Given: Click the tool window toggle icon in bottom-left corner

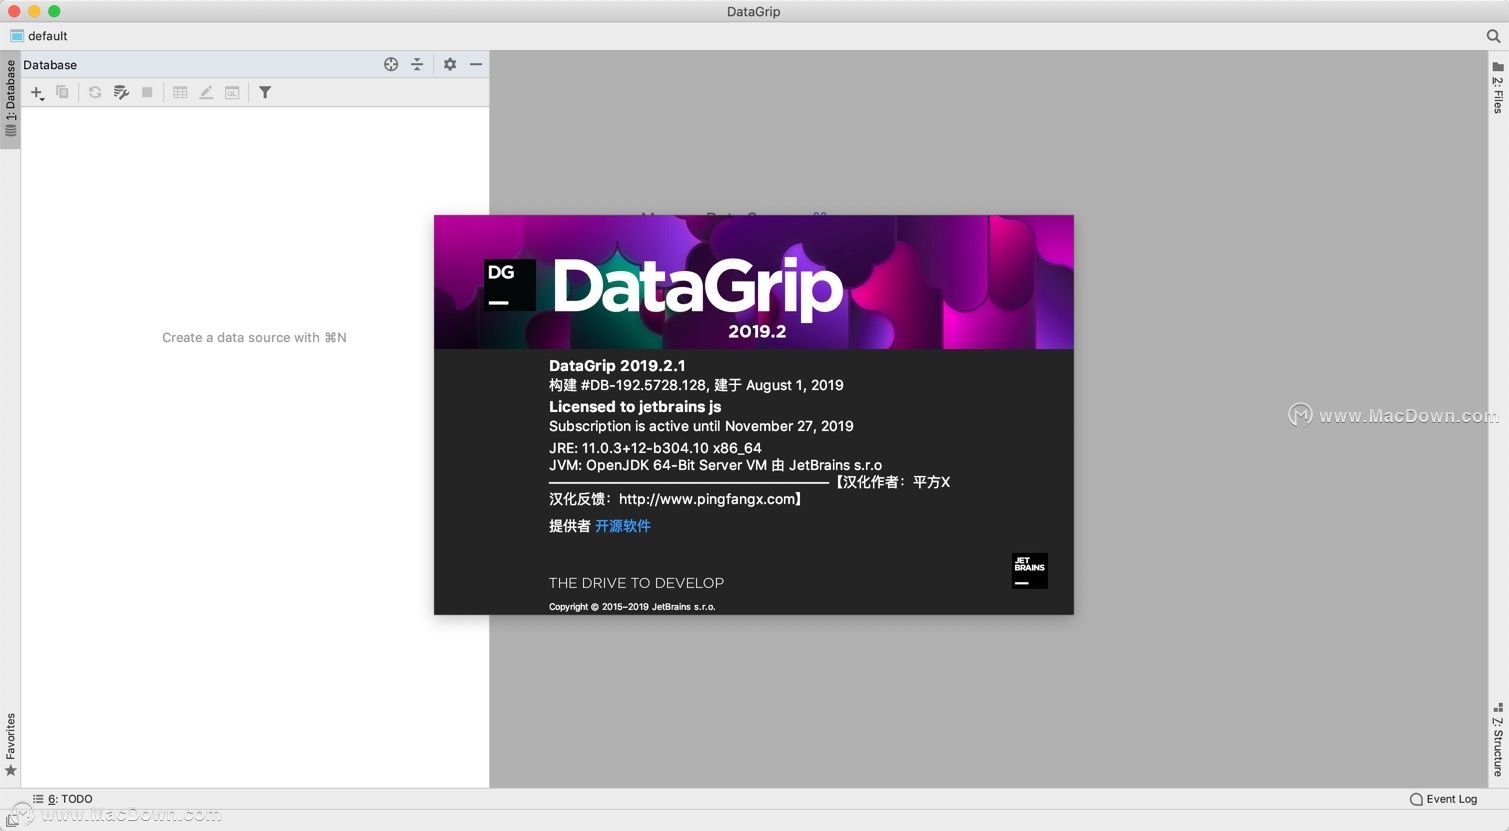Looking at the screenshot, I should tap(10, 818).
